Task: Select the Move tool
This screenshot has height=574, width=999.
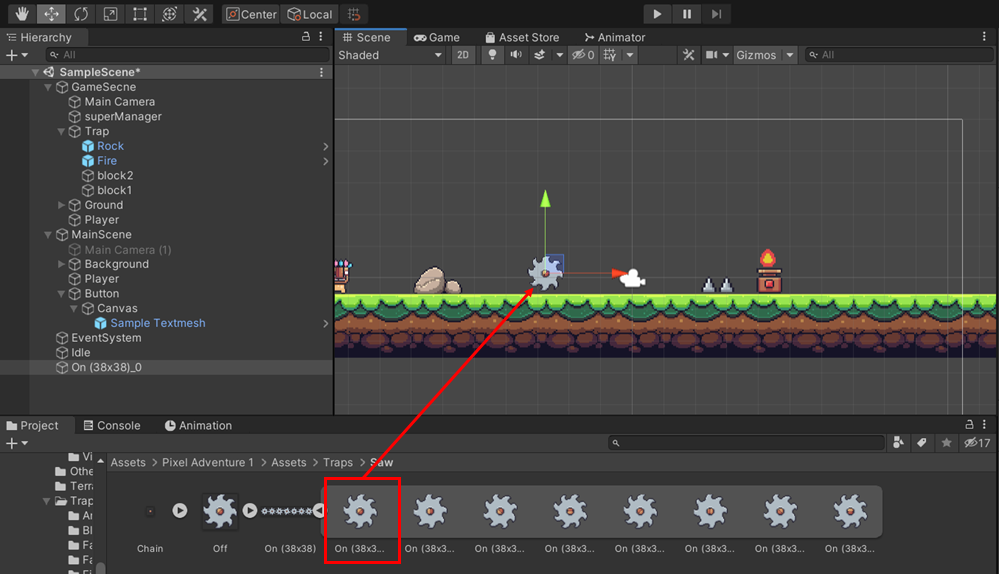Action: 52,14
